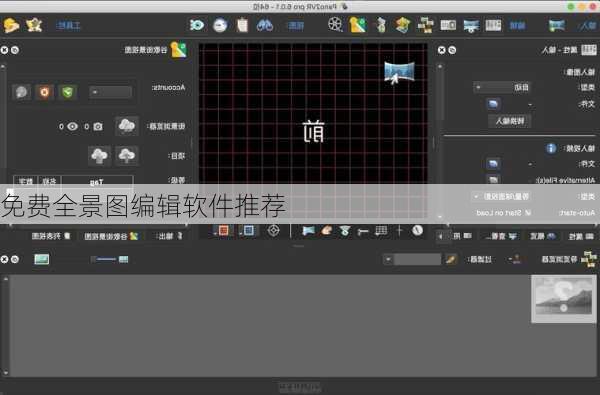Click the gray globe account icon

(21, 92)
